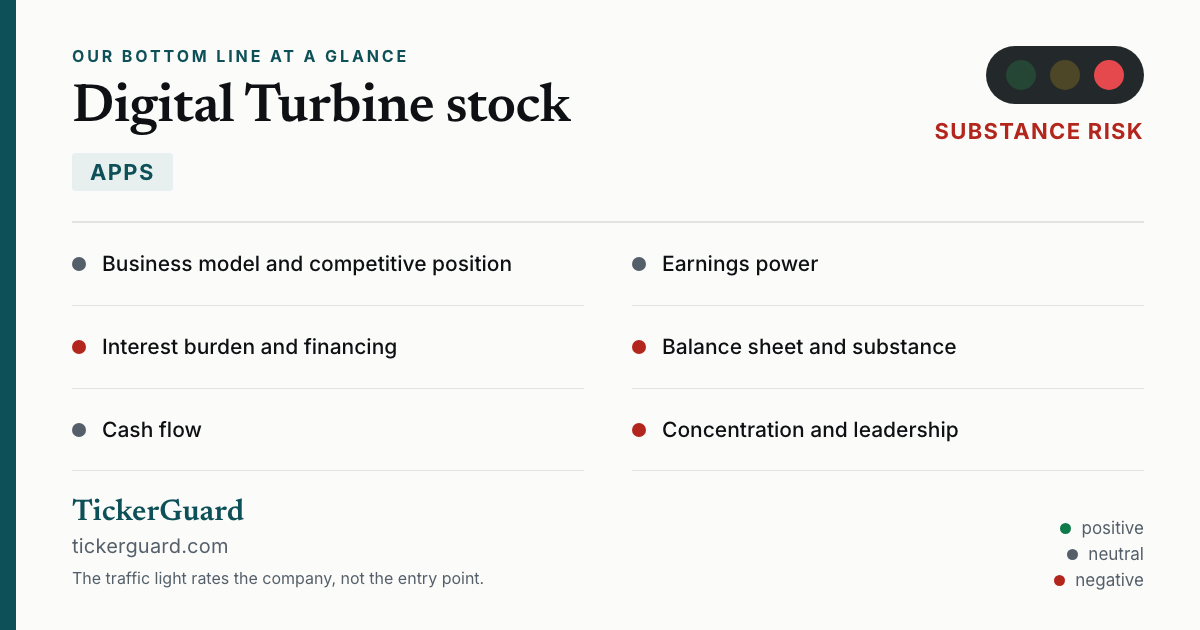This screenshot has height=630, width=1200.
Task: Click the SUBSTANCE RISK rating label
Action: pyautogui.click(x=1039, y=132)
